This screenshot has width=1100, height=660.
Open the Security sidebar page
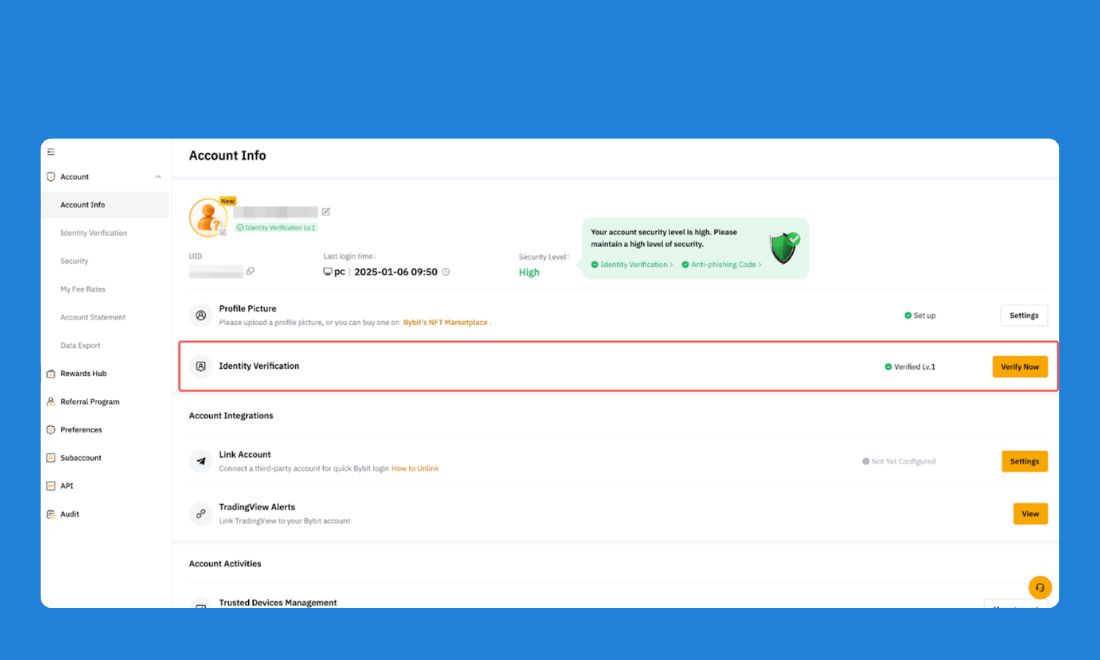click(x=74, y=261)
